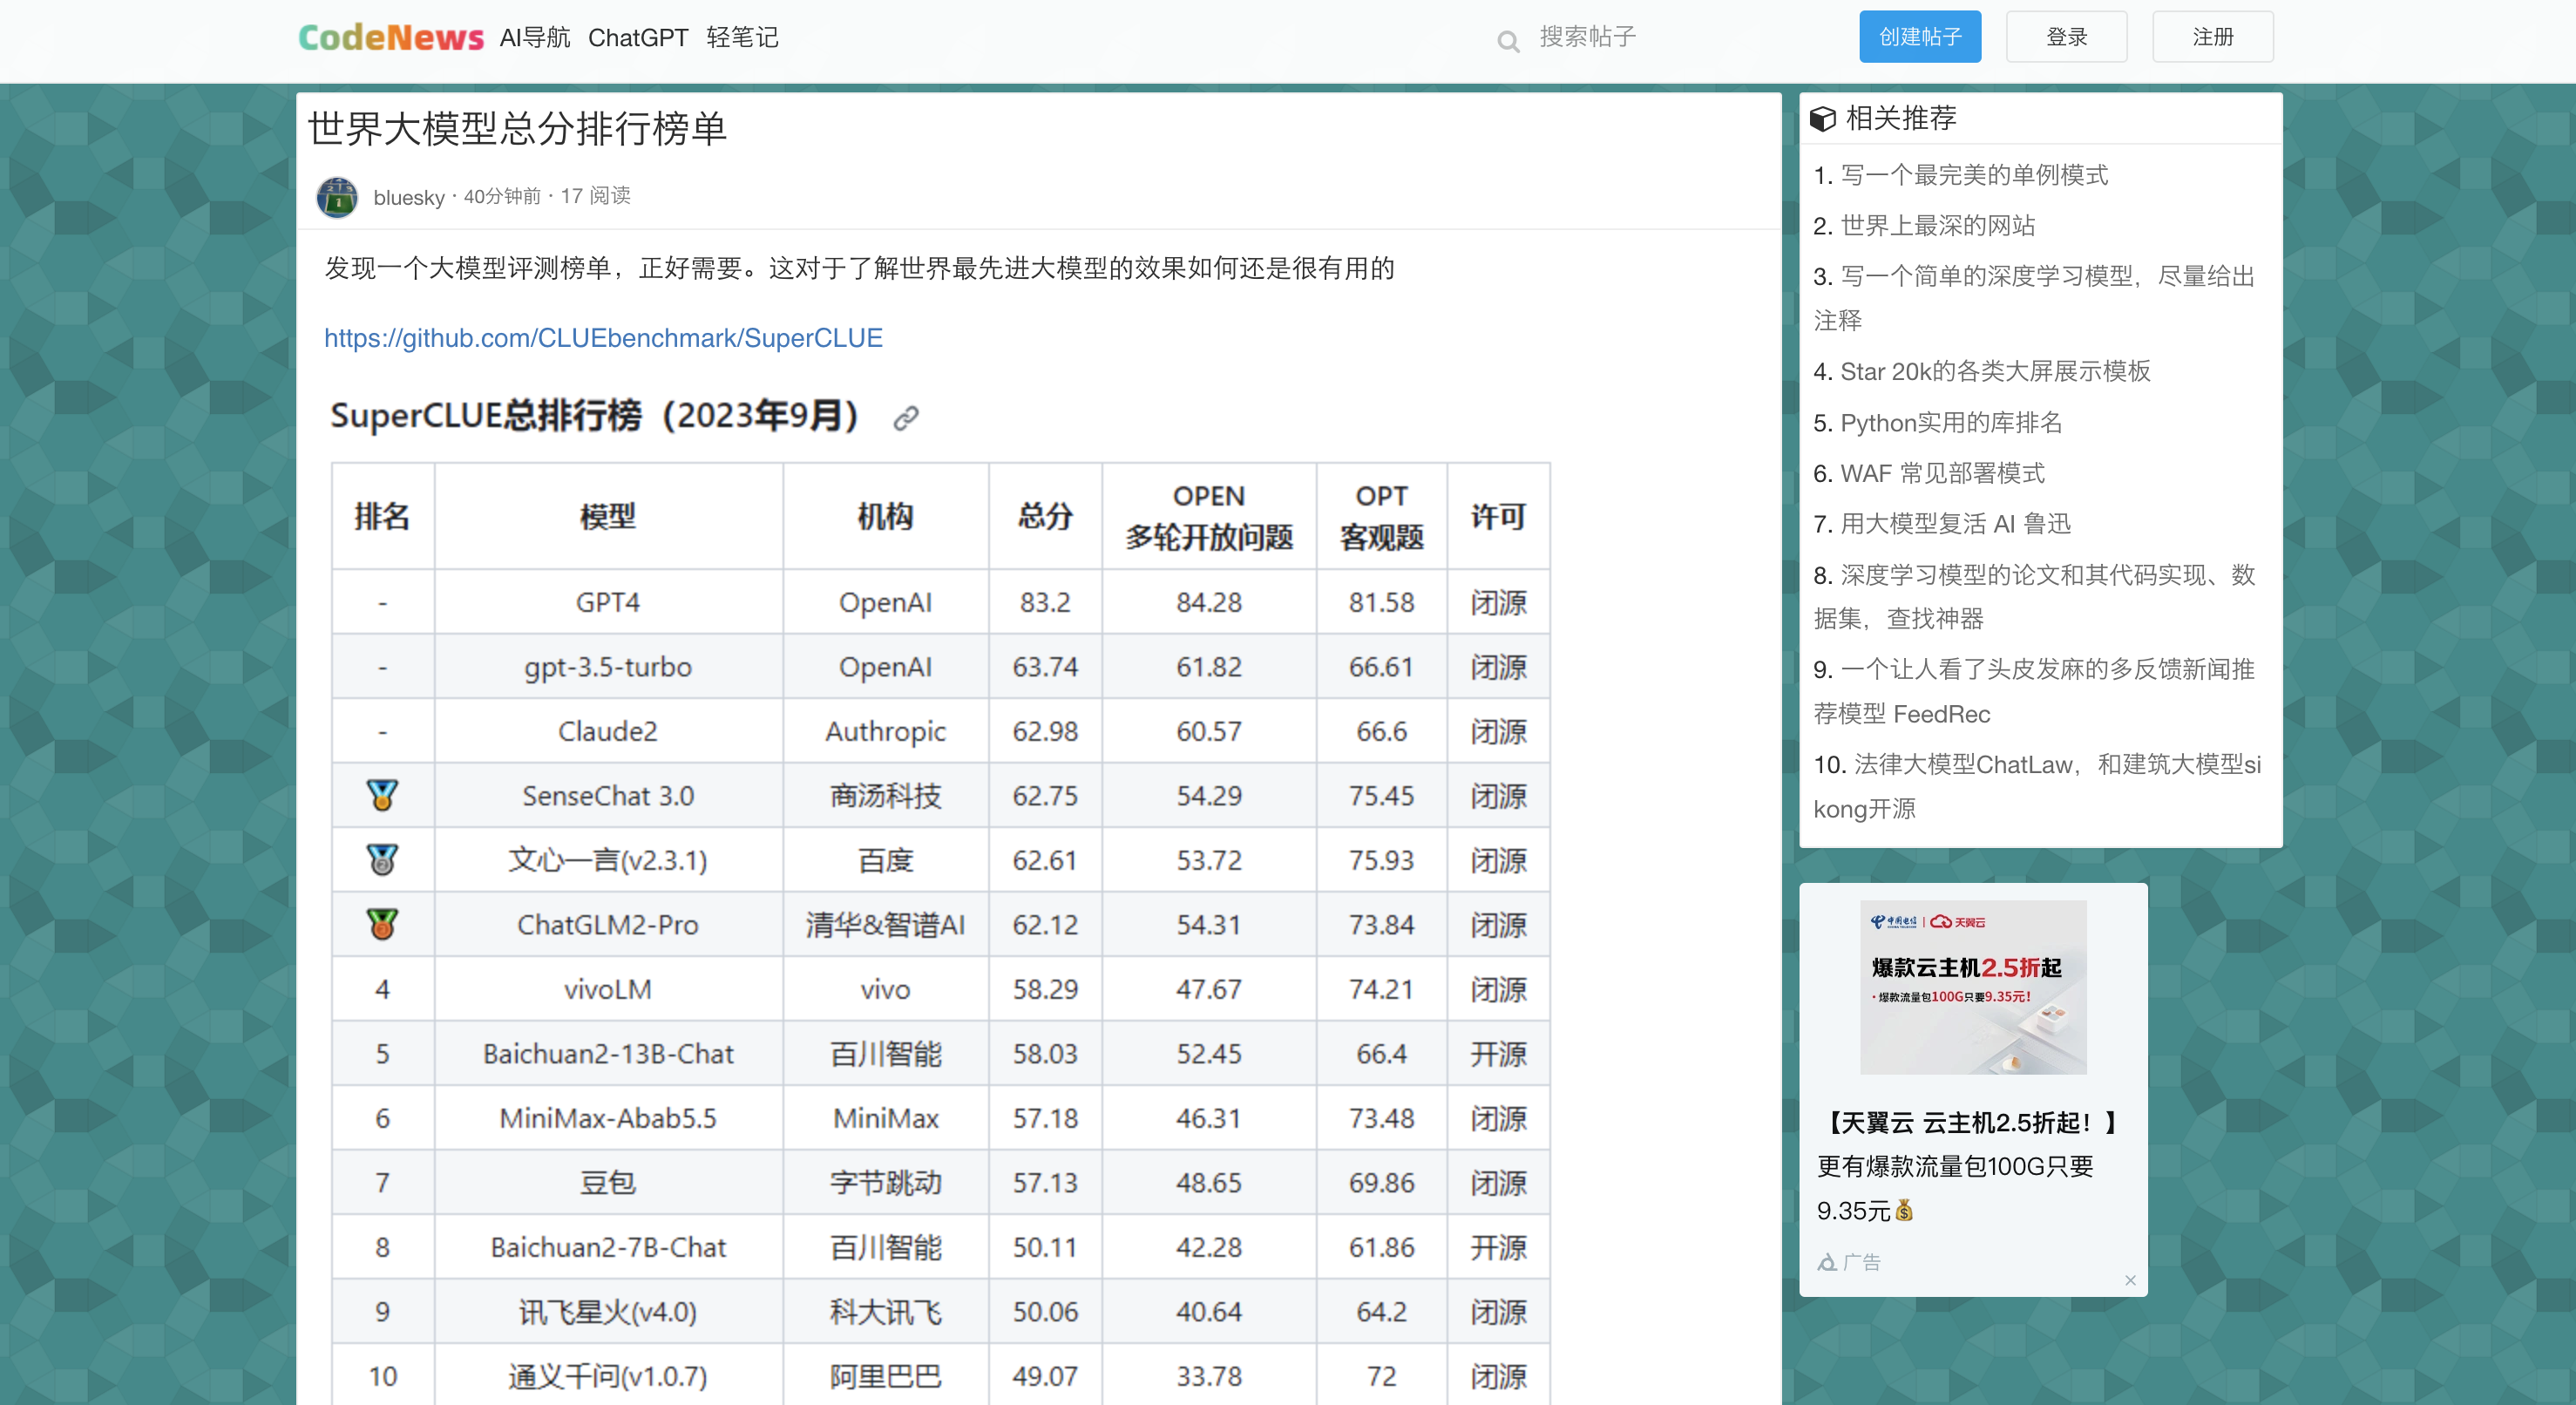Click the 开源 cell for Baichuan2-13B-Chat
Image resolution: width=2576 pixels, height=1405 pixels.
(x=1498, y=1053)
